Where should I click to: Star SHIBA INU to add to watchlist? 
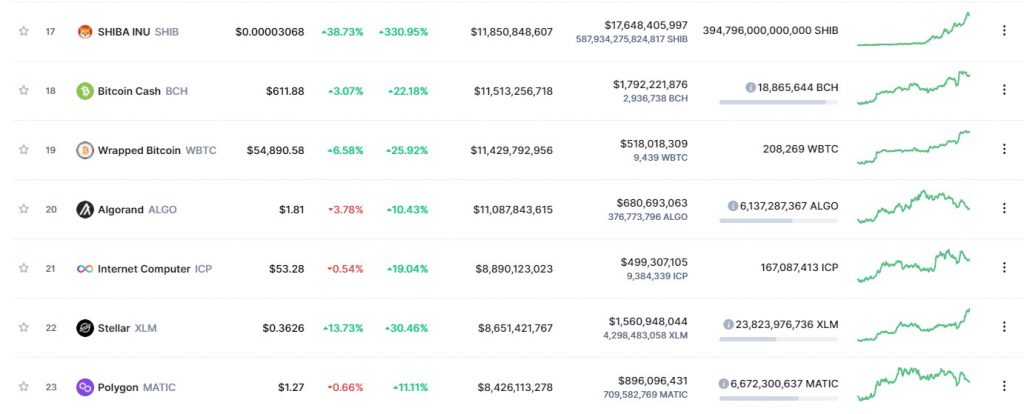coord(24,32)
